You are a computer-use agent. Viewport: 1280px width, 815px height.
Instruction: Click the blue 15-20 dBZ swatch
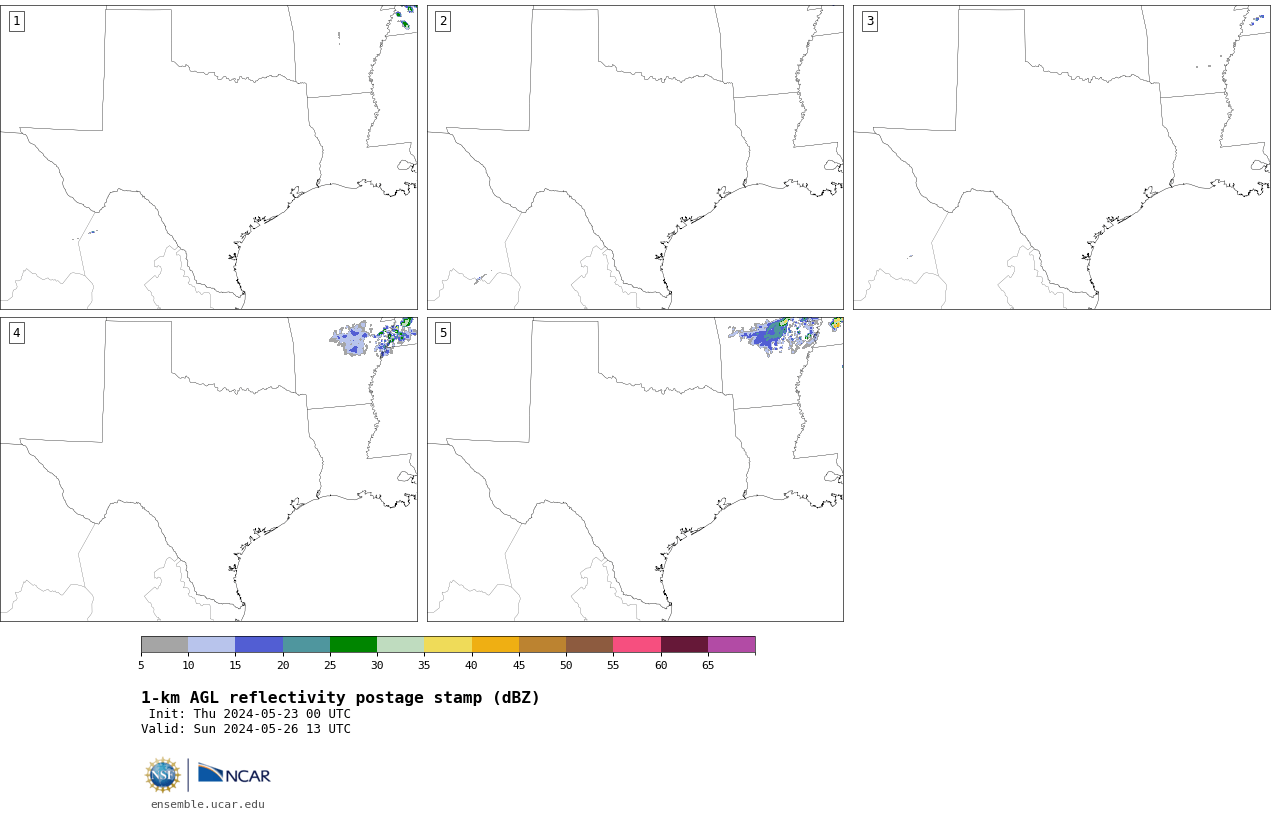click(x=259, y=645)
